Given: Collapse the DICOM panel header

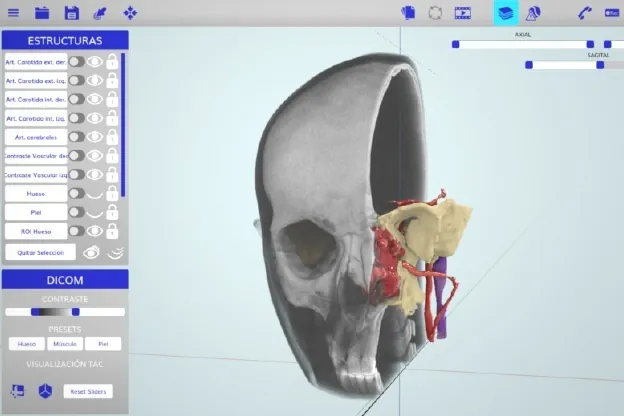Looking at the screenshot, I should (x=65, y=280).
